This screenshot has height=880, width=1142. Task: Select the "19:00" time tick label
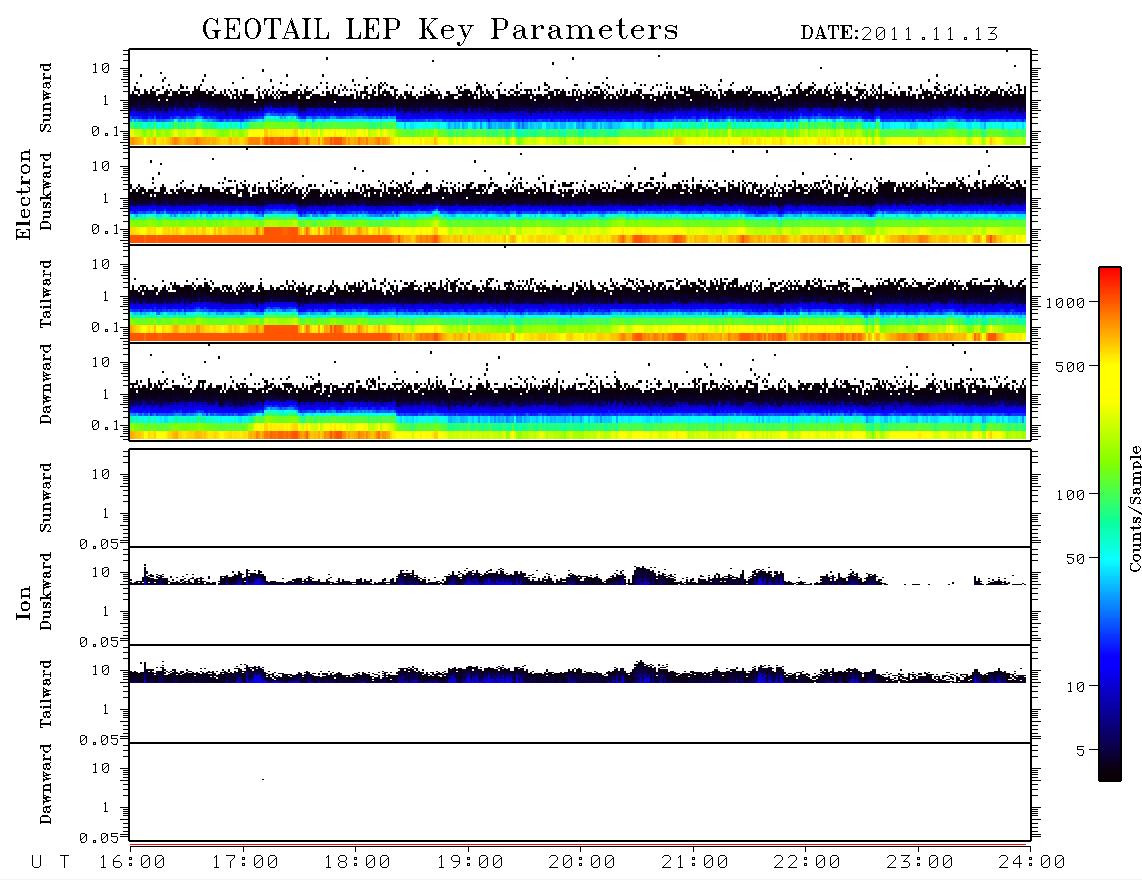(470, 863)
